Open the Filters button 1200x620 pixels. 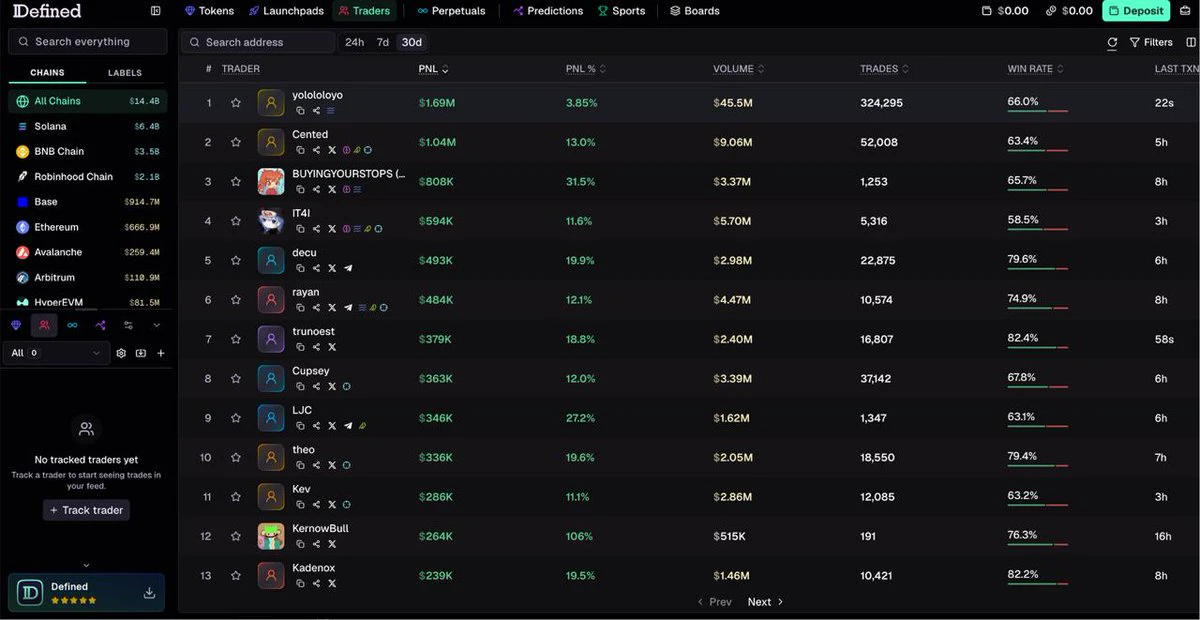pos(1151,42)
